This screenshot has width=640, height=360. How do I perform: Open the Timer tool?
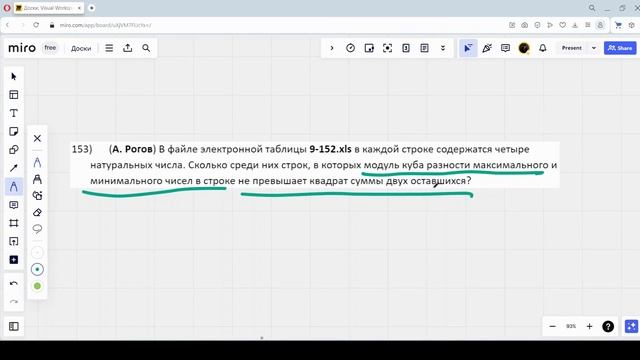click(x=350, y=48)
